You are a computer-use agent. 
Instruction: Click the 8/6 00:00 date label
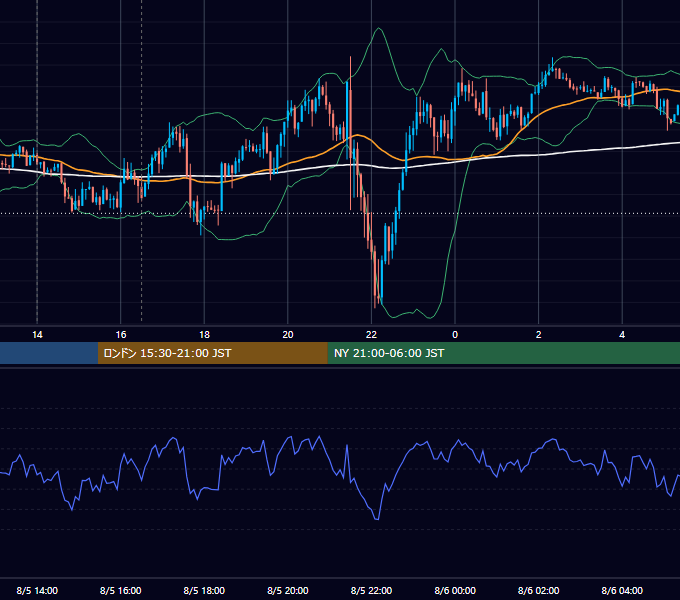point(455,590)
